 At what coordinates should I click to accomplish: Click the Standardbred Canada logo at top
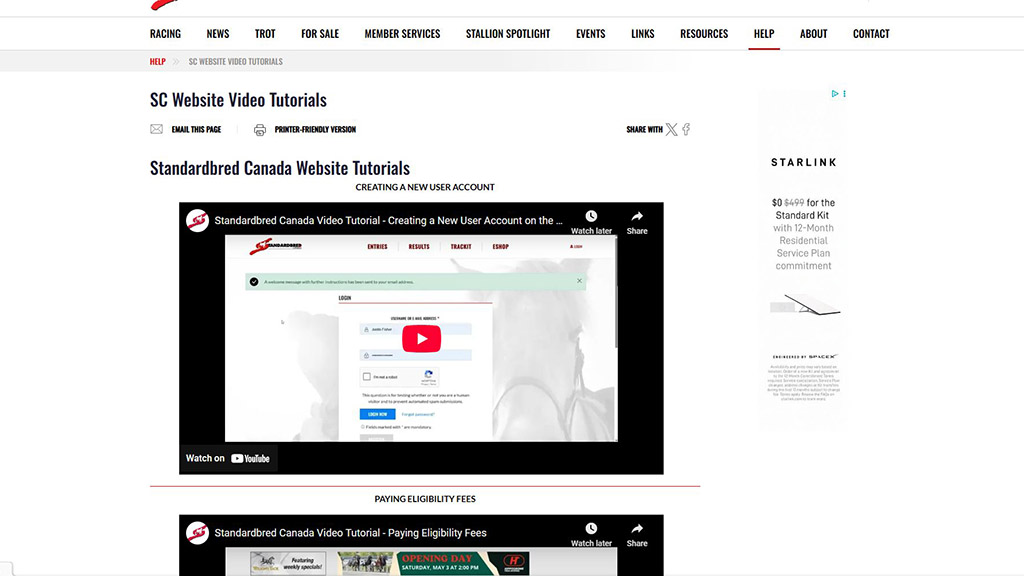pyautogui.click(x=165, y=5)
